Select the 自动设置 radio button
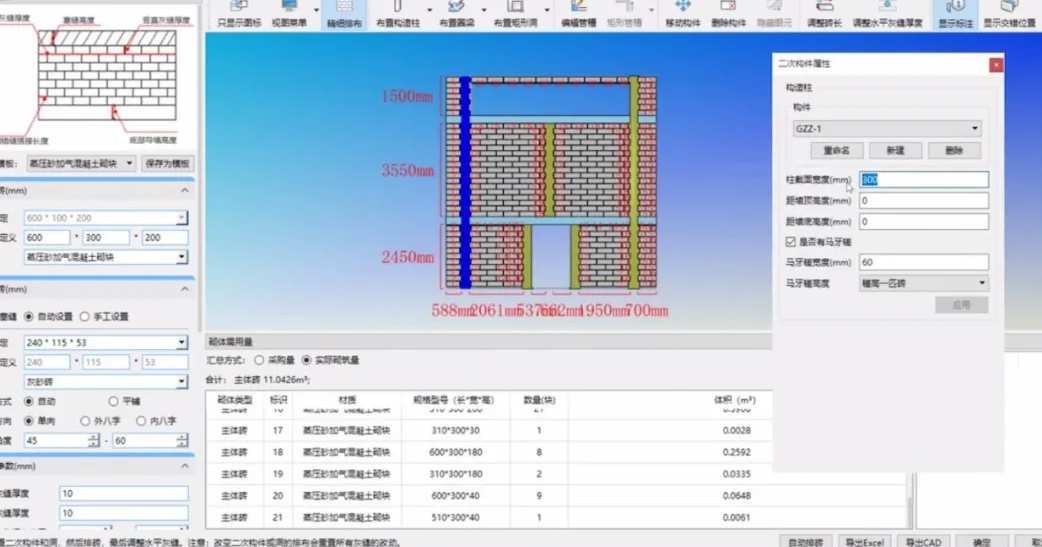This screenshot has width=1042, height=547. point(29,317)
